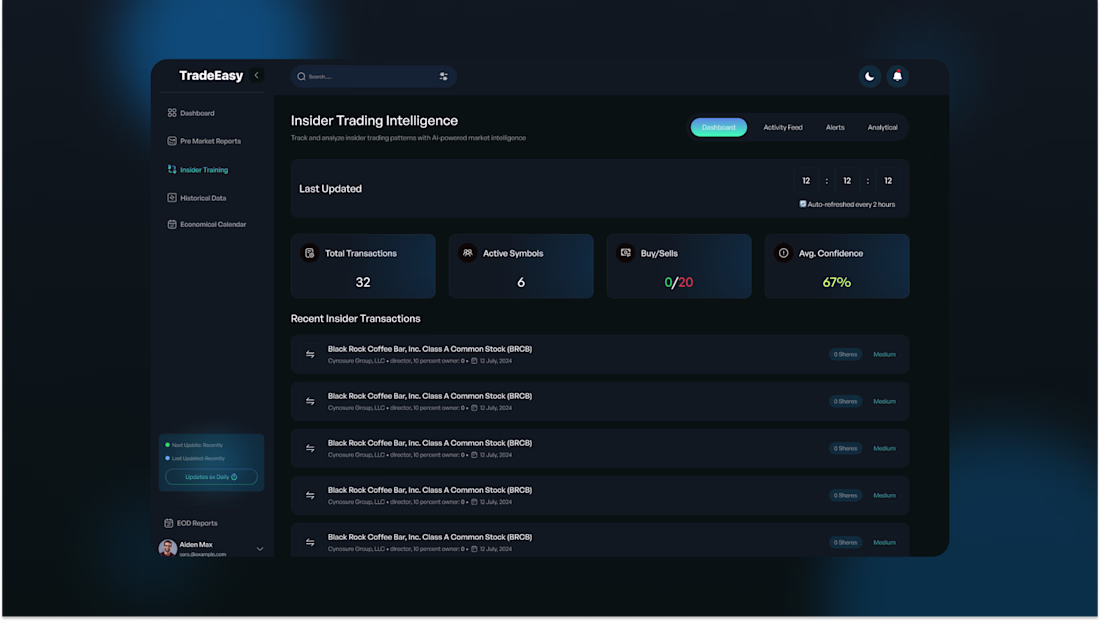1100x621 pixels.
Task: Click the Medium label in fourth transaction row
Action: pyautogui.click(x=884, y=495)
